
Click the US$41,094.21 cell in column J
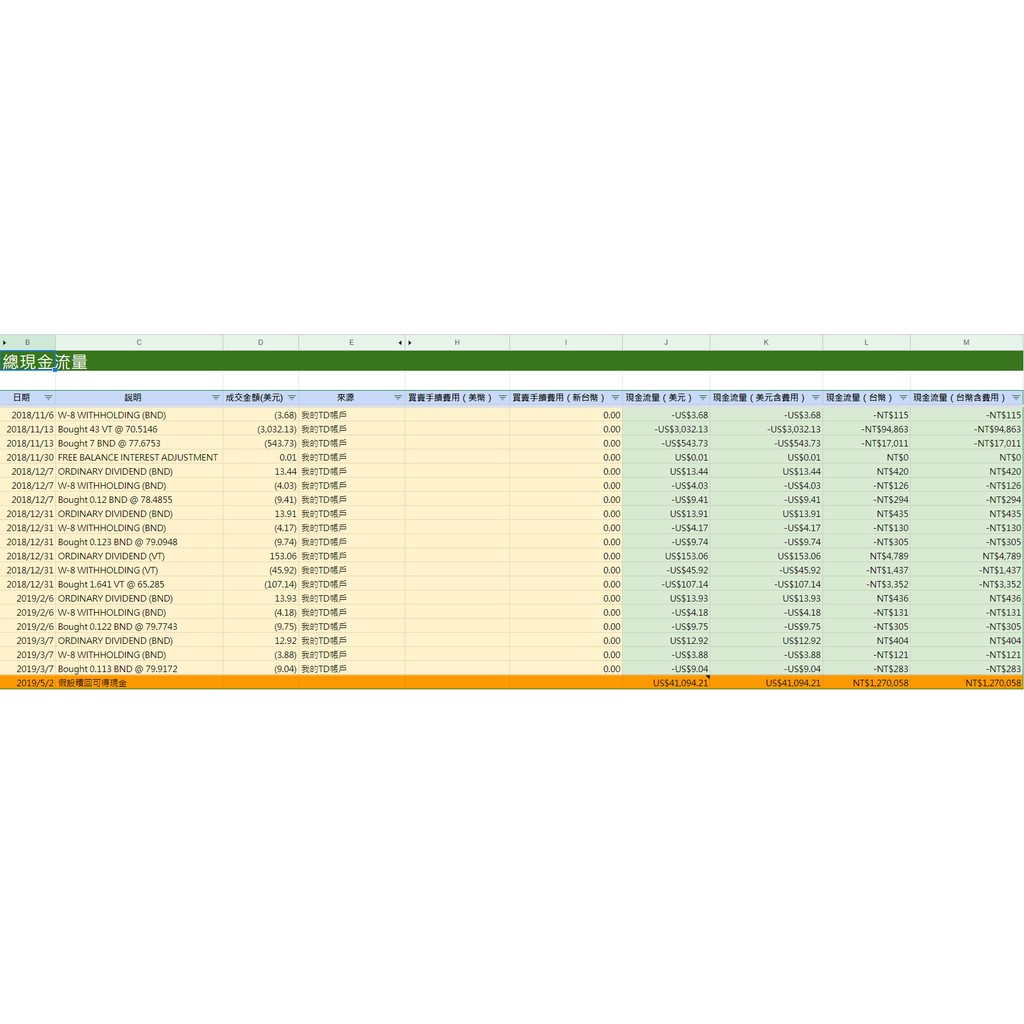[666, 683]
